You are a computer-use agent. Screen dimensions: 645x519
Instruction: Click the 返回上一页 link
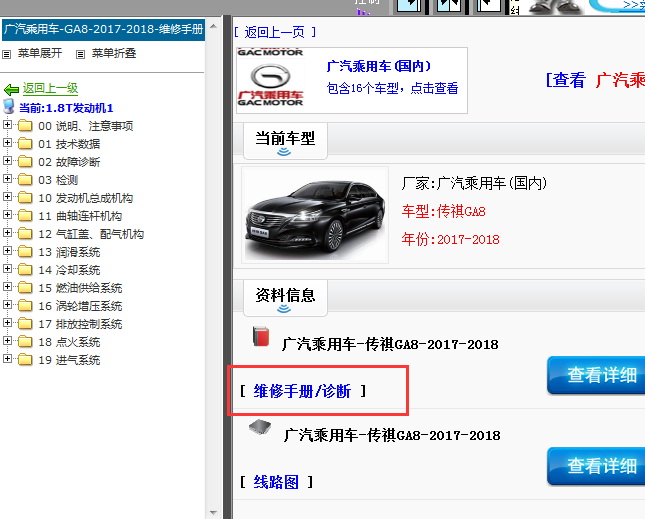coord(274,32)
